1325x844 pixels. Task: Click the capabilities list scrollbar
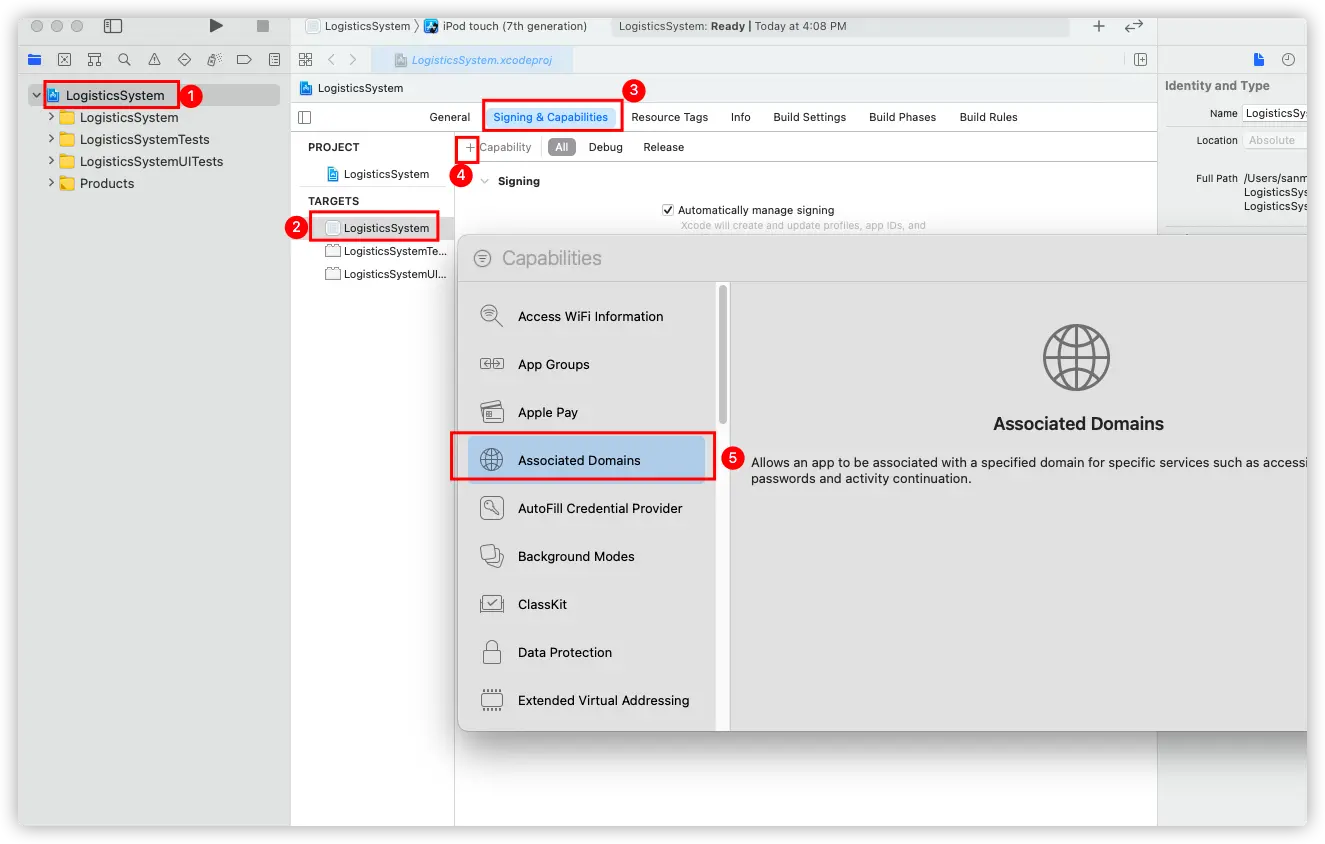click(723, 354)
